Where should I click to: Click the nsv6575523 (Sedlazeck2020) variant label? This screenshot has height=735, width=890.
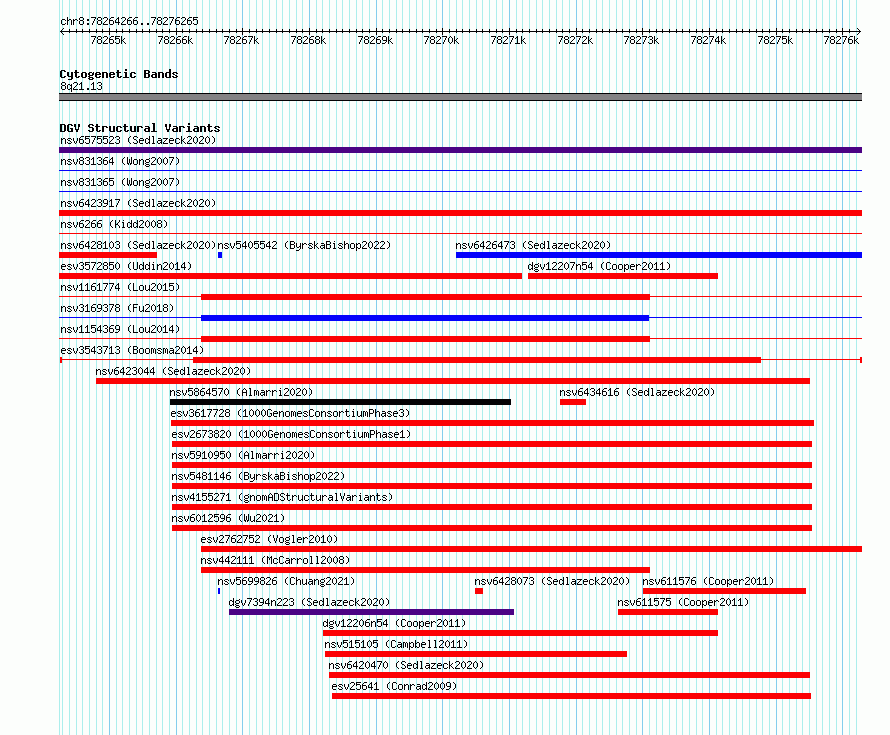click(138, 140)
